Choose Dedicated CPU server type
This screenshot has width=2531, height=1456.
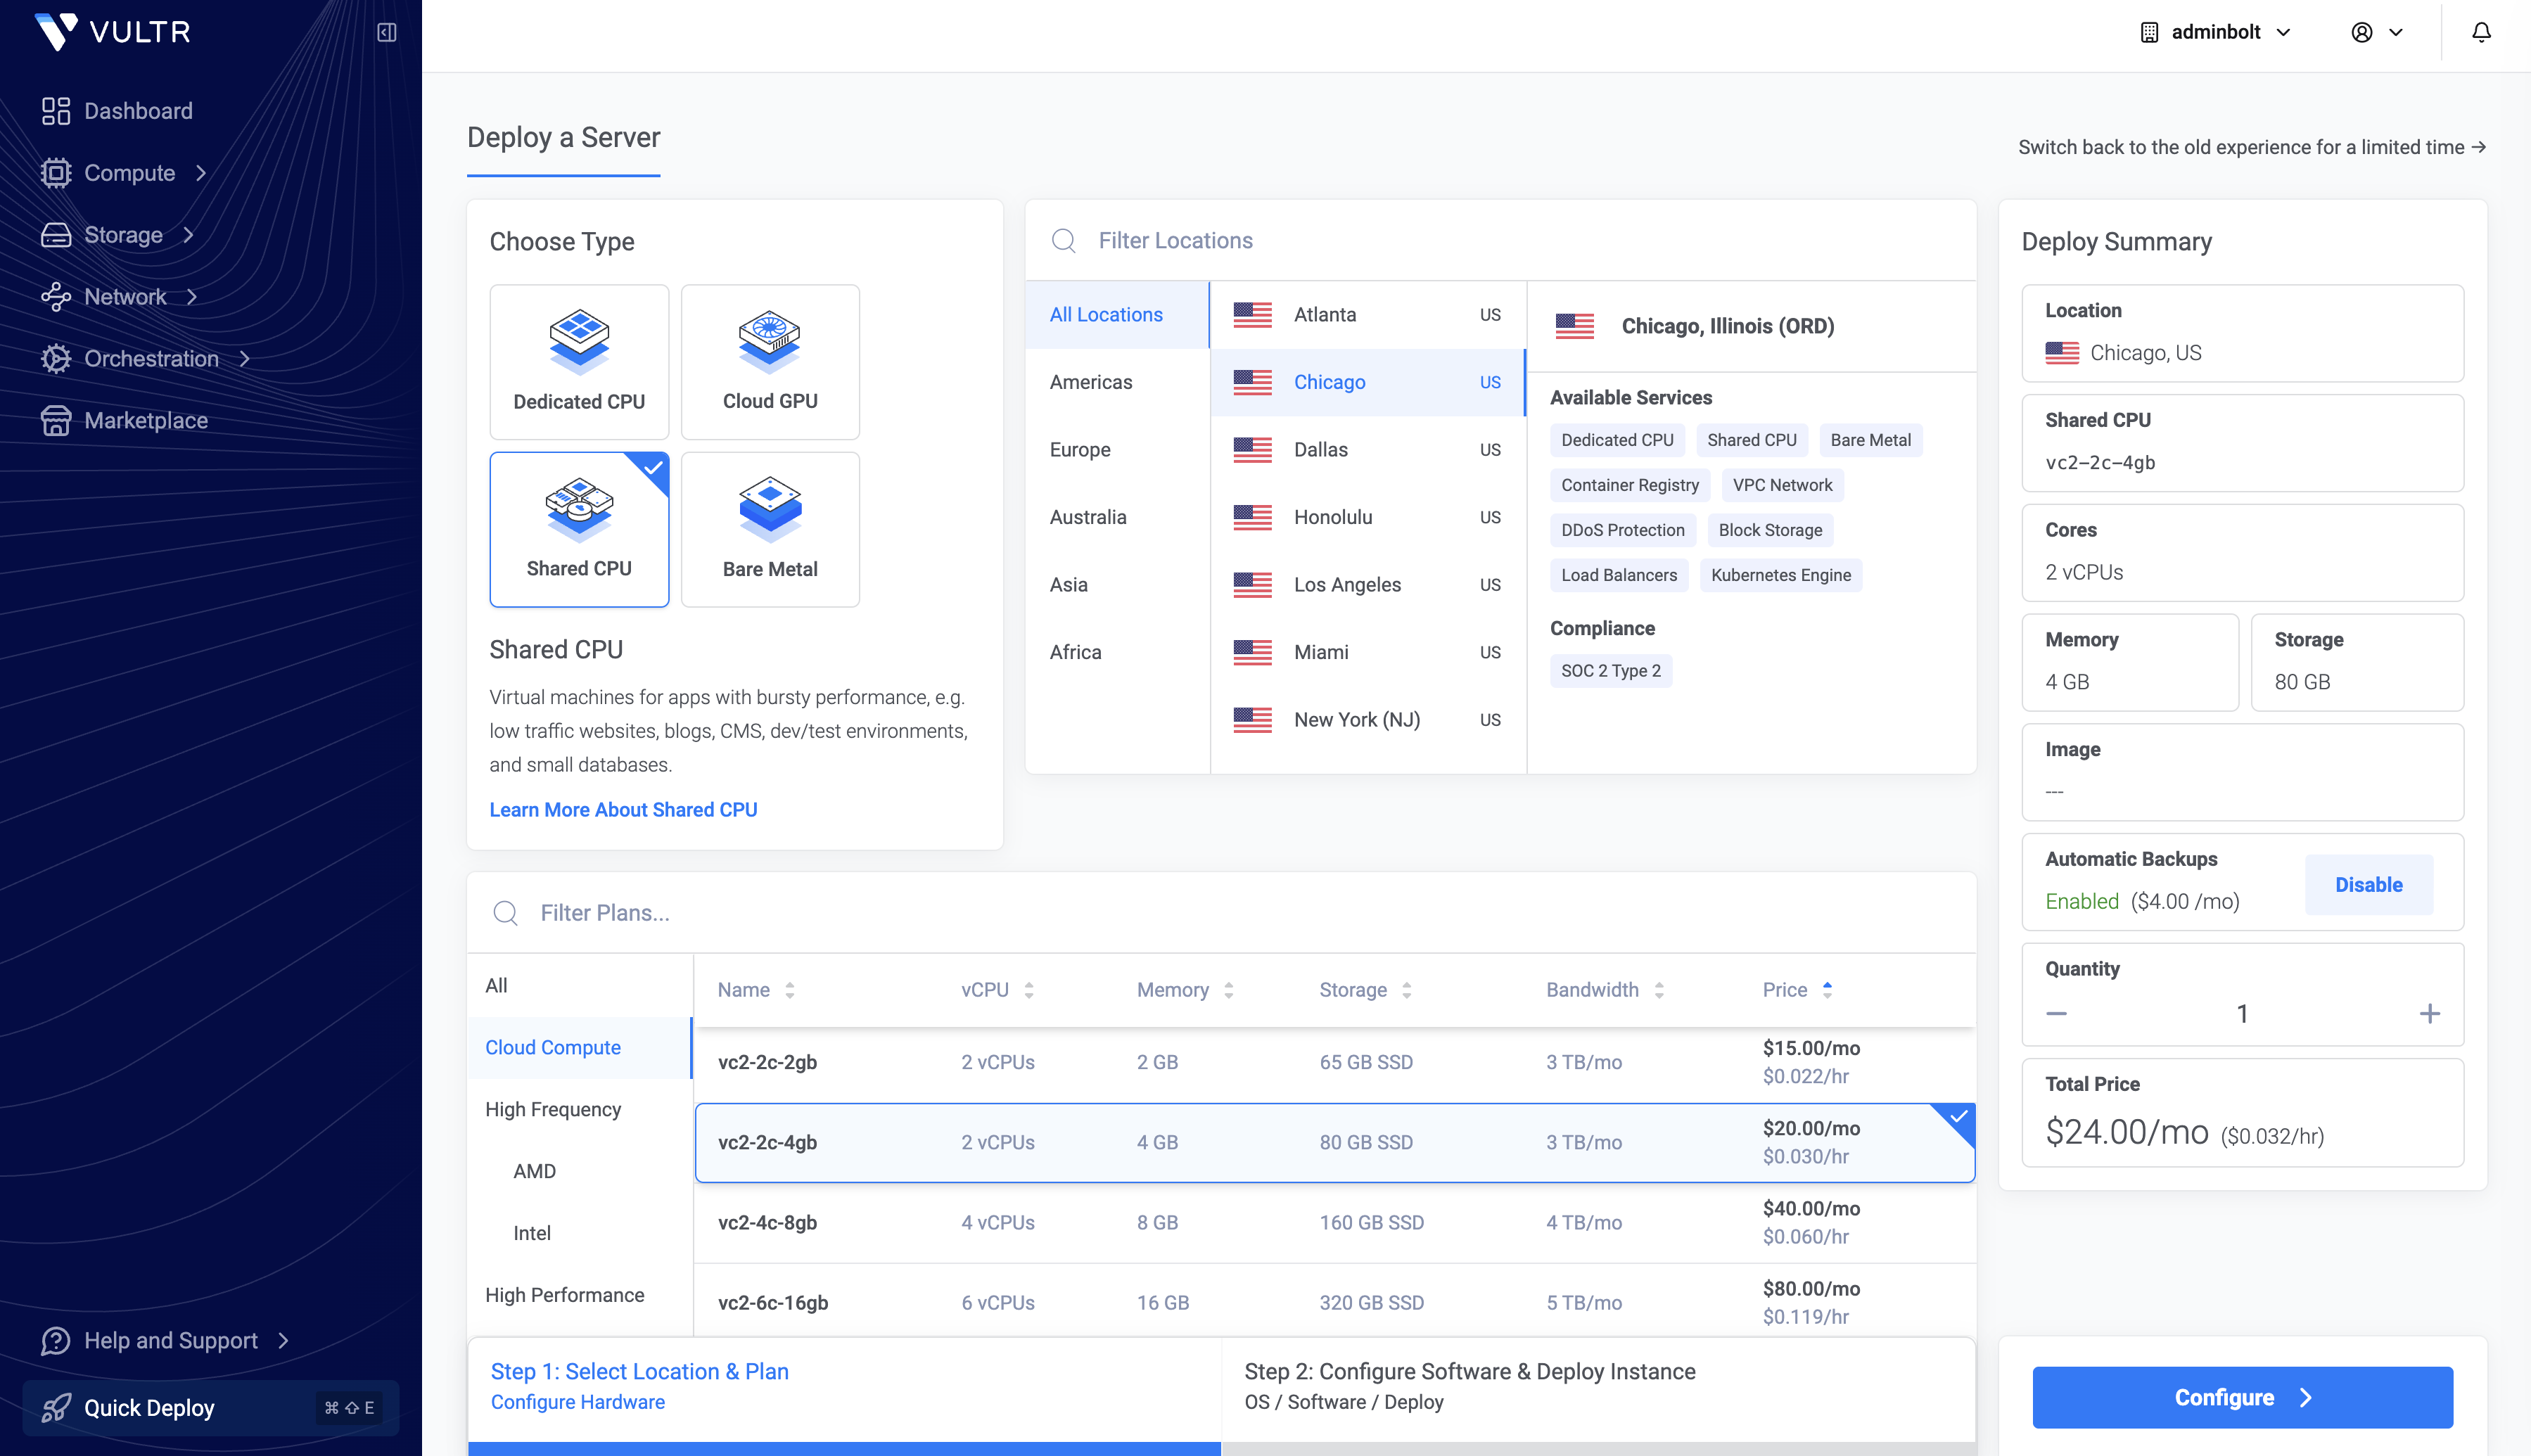(579, 362)
